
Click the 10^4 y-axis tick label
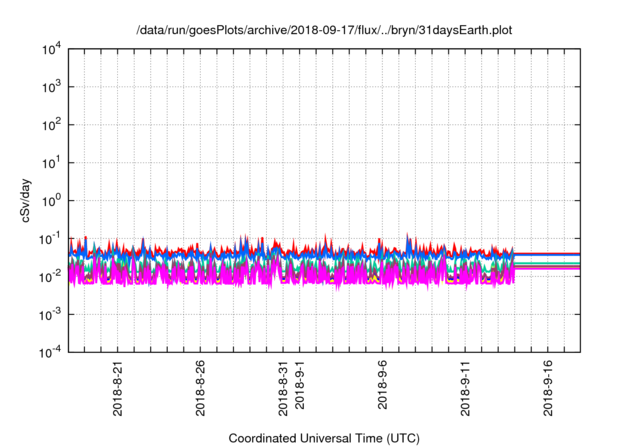(52, 49)
